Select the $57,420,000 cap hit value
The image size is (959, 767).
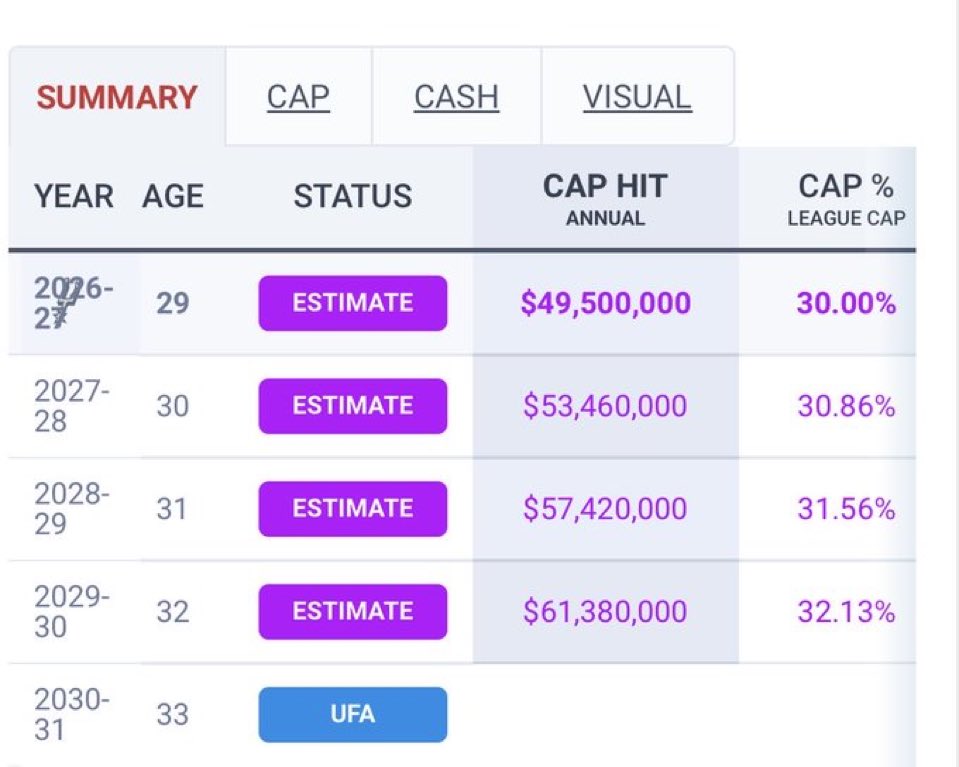(x=605, y=509)
